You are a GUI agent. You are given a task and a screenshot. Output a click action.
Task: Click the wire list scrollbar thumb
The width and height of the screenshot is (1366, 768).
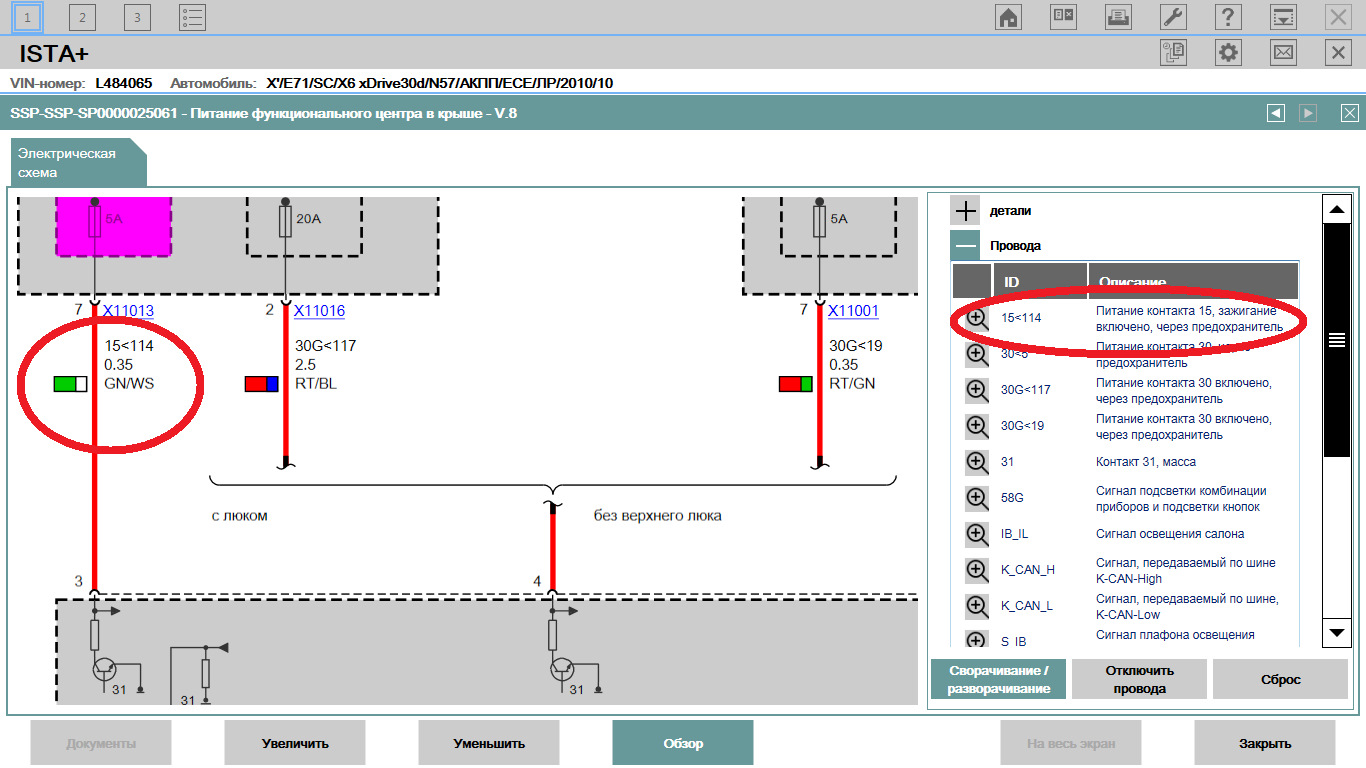1337,340
